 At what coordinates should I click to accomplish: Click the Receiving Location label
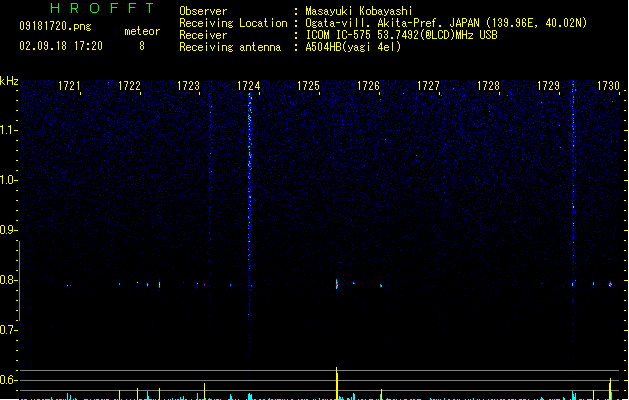point(233,23)
